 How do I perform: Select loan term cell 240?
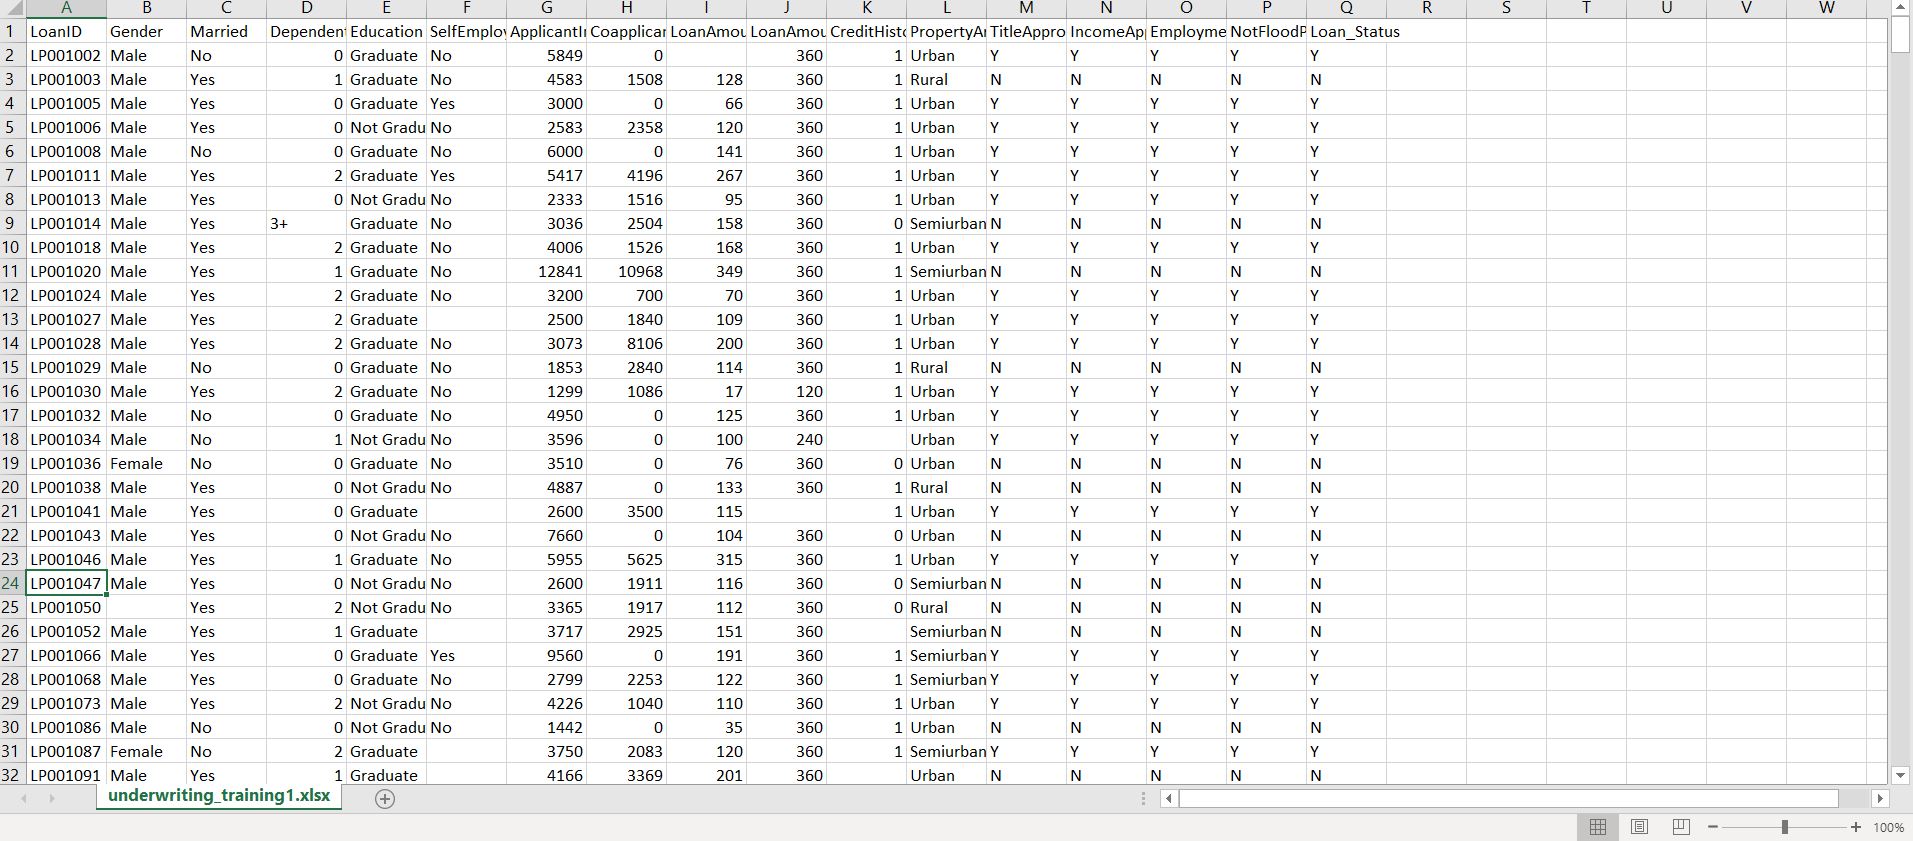(786, 439)
